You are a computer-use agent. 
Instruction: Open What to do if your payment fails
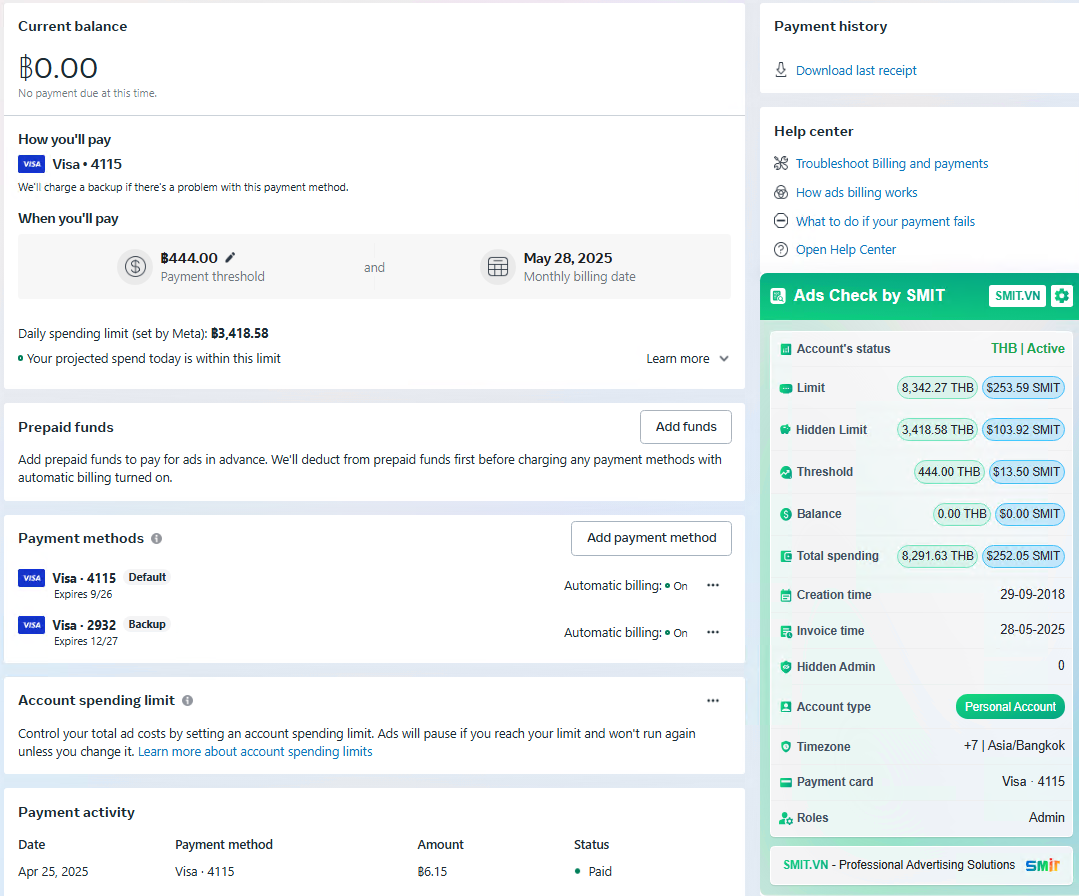click(886, 221)
